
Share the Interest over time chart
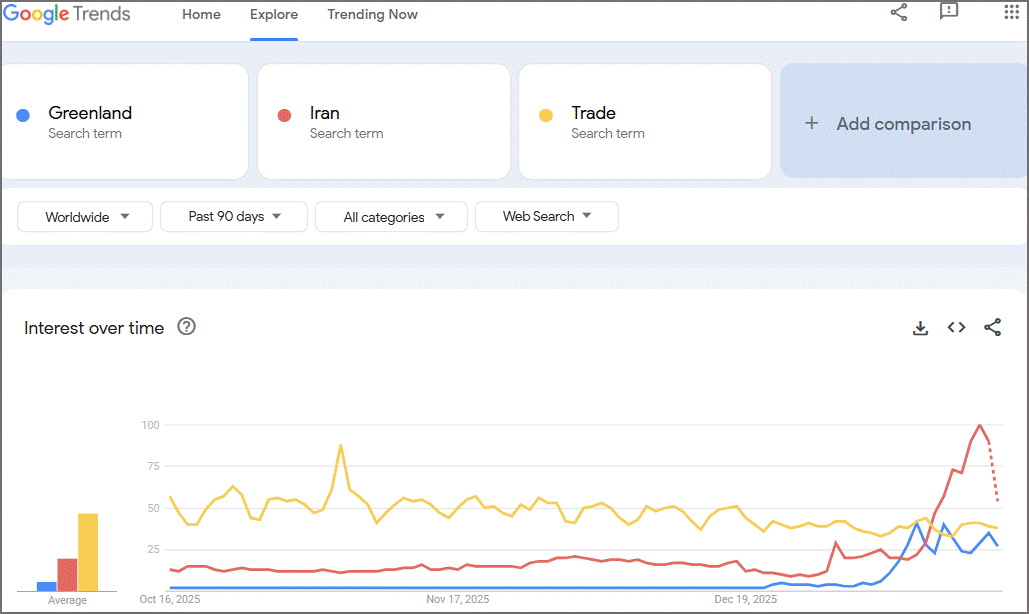[992, 327]
